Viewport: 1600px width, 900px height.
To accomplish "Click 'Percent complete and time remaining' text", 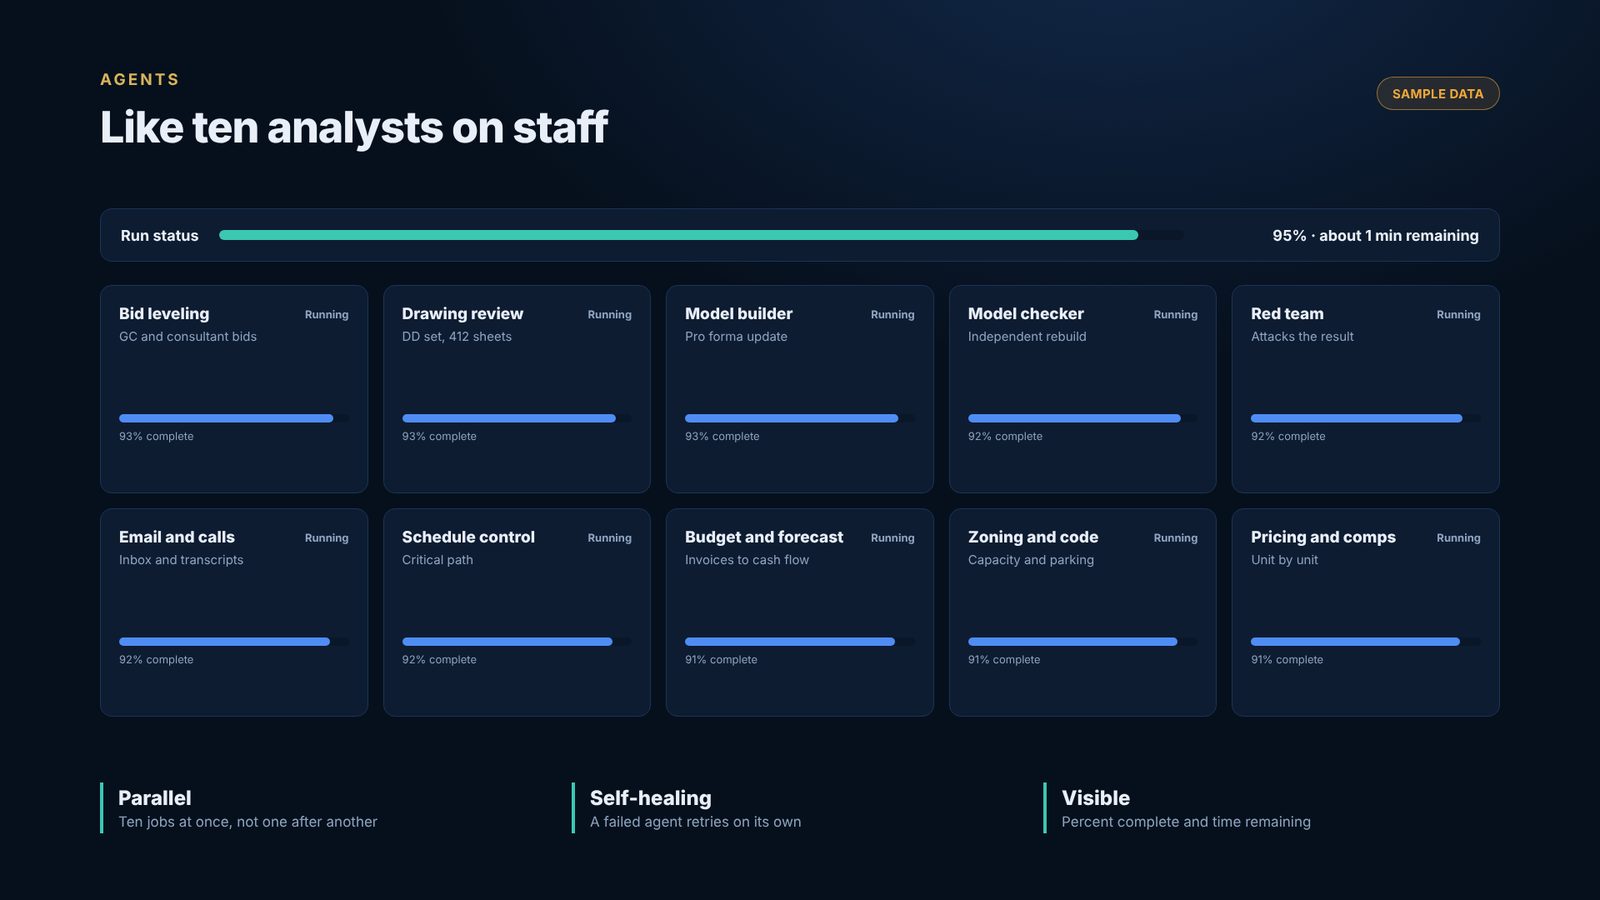I will click(1186, 822).
